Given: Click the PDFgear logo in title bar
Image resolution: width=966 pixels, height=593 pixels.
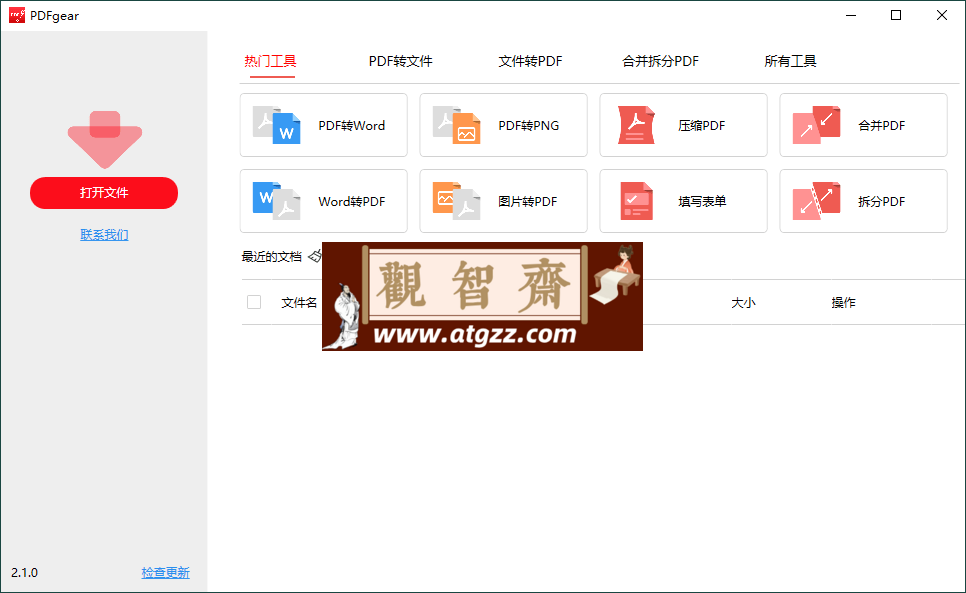Looking at the screenshot, I should (17, 15).
